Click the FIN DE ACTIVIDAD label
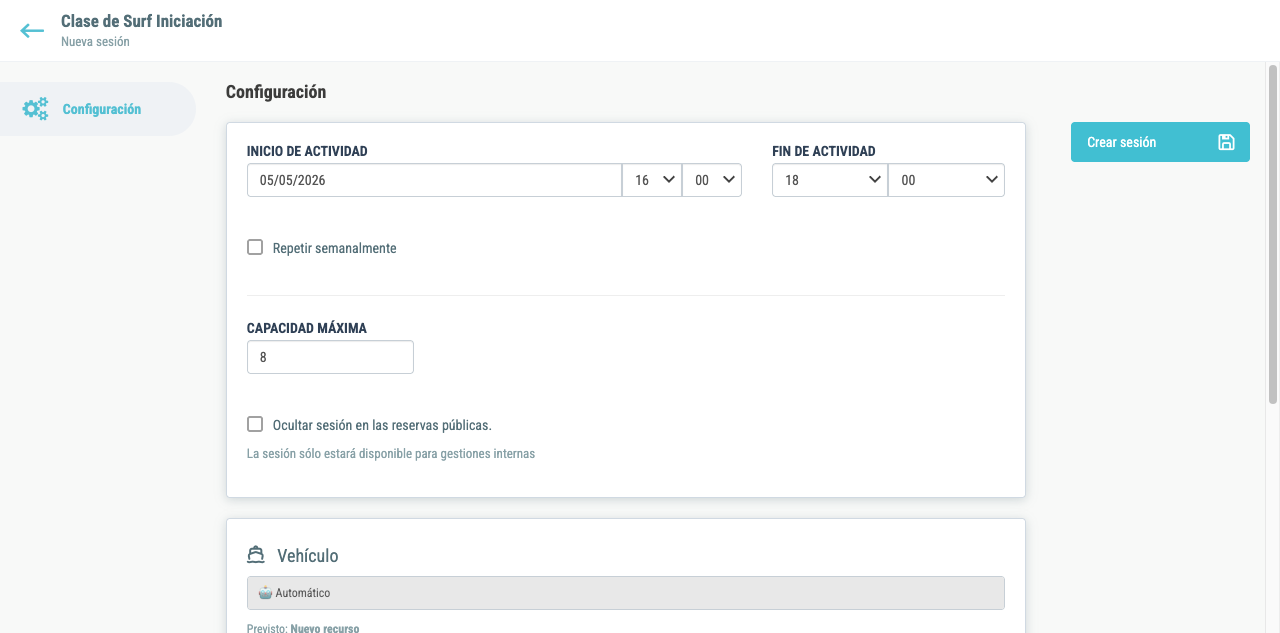The image size is (1280, 633). point(824,151)
